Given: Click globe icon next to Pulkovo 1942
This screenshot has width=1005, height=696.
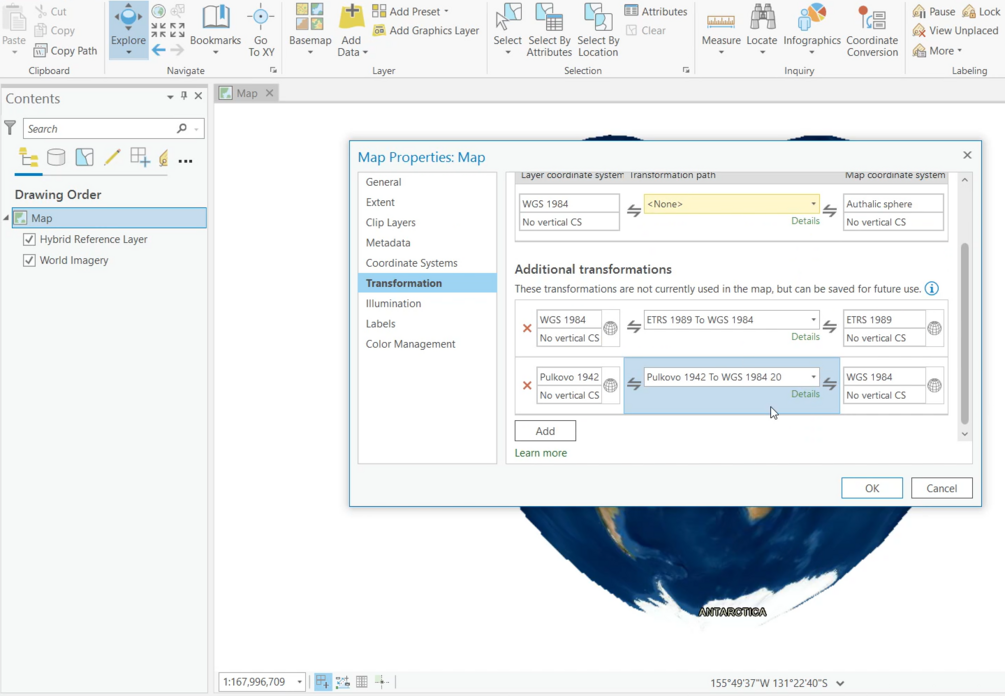Looking at the screenshot, I should [x=610, y=385].
